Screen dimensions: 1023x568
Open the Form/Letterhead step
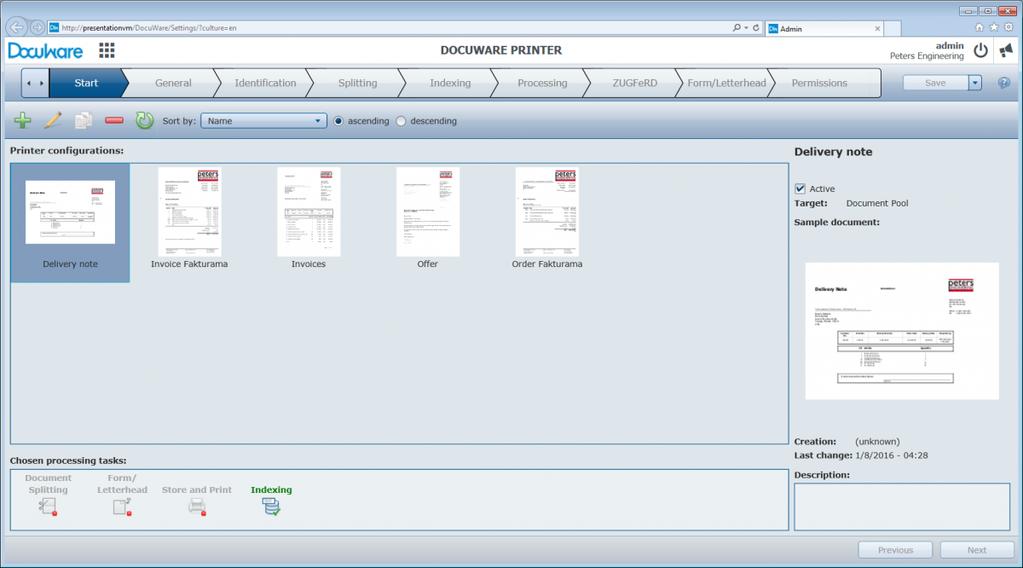(726, 83)
